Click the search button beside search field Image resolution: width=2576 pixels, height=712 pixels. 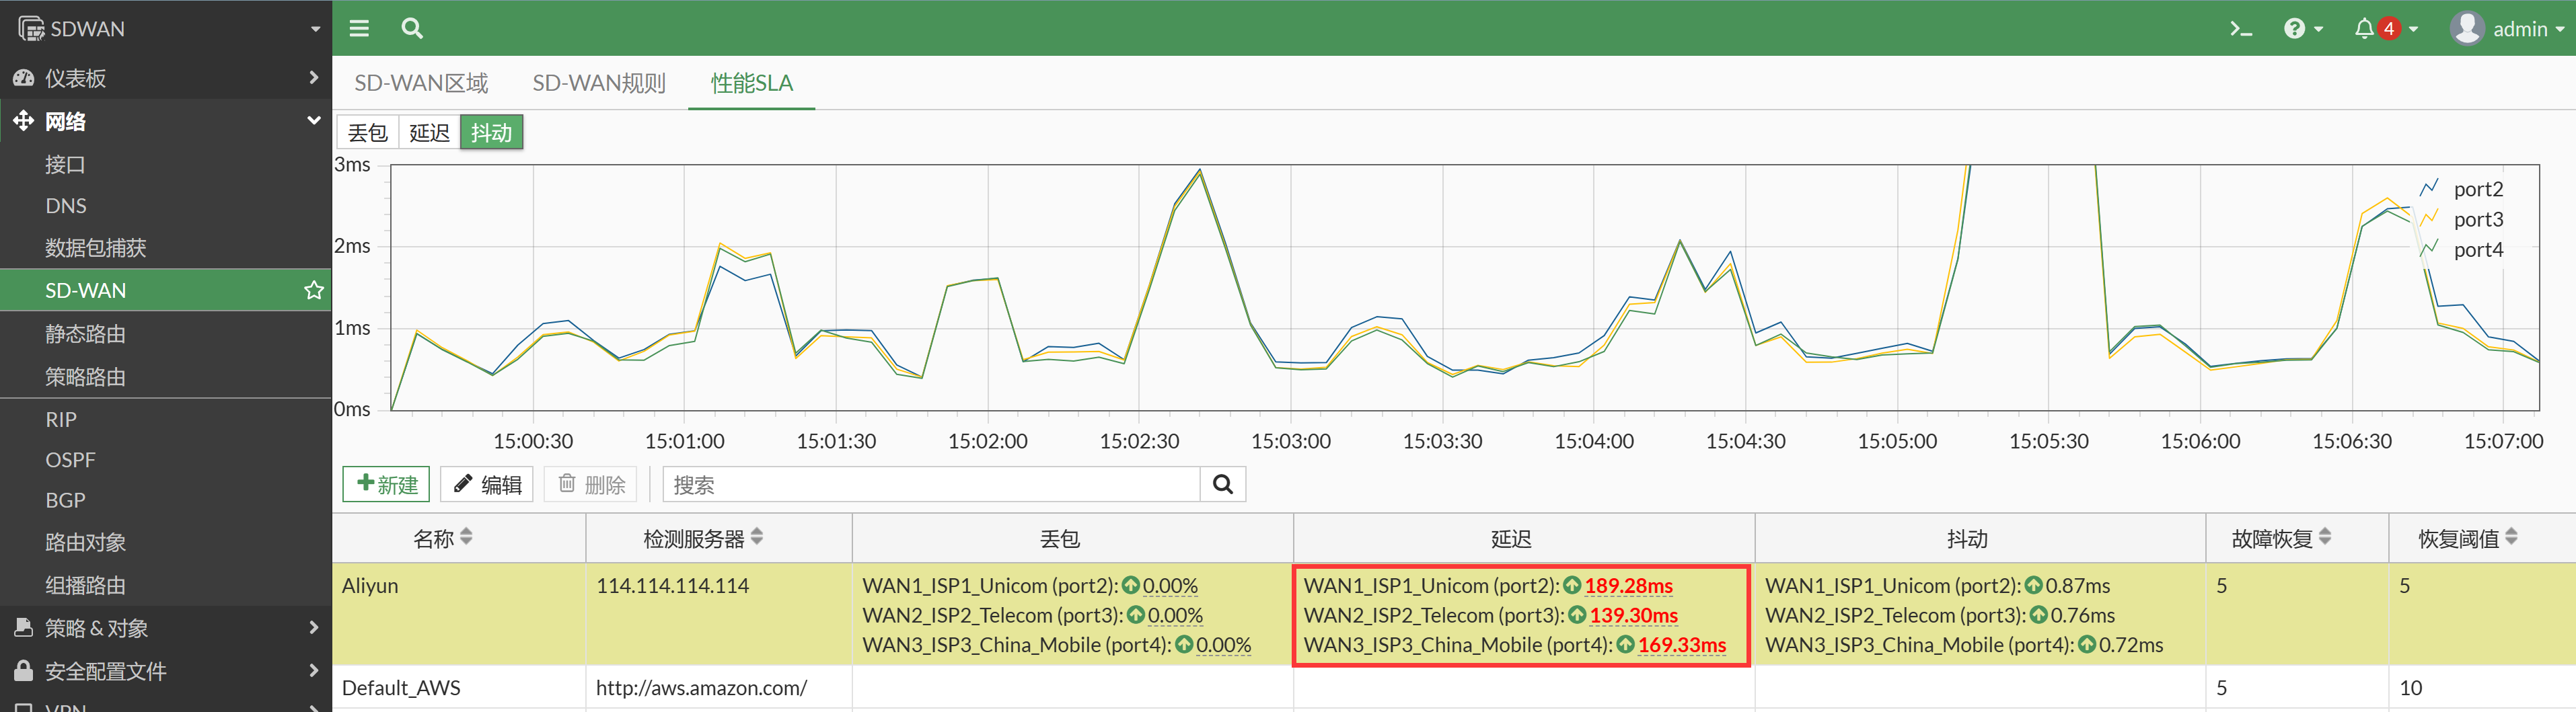(x=1222, y=485)
